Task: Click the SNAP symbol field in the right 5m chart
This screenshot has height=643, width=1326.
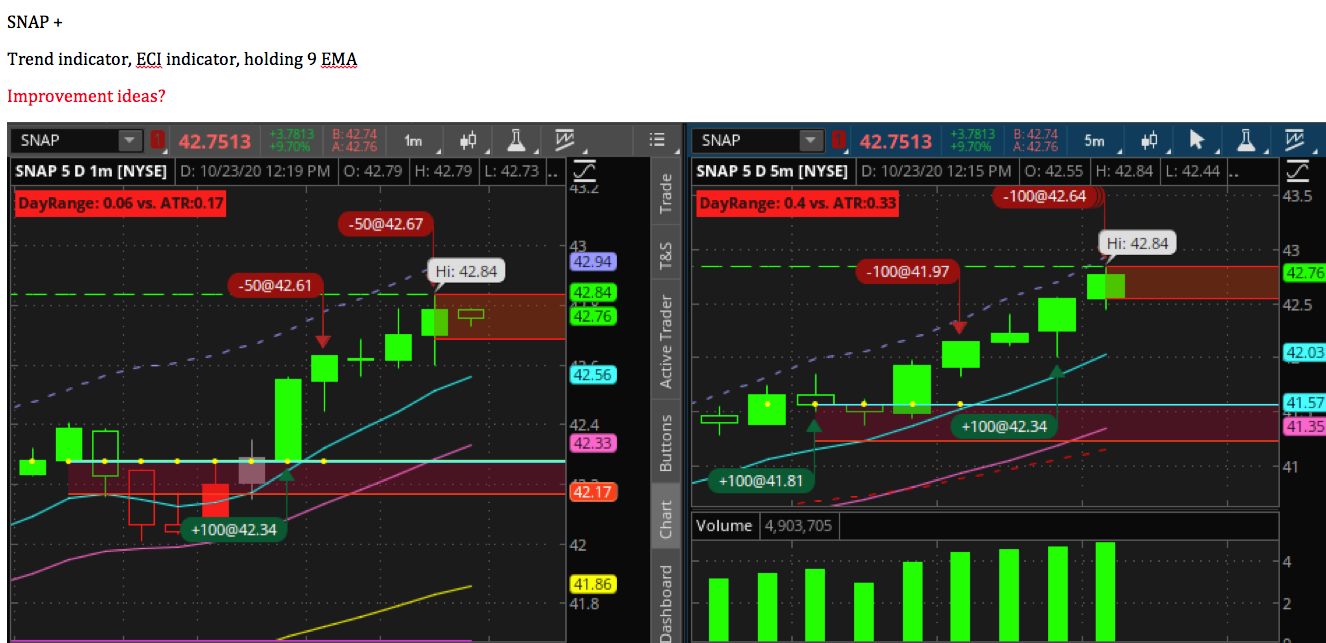Action: [x=747, y=141]
